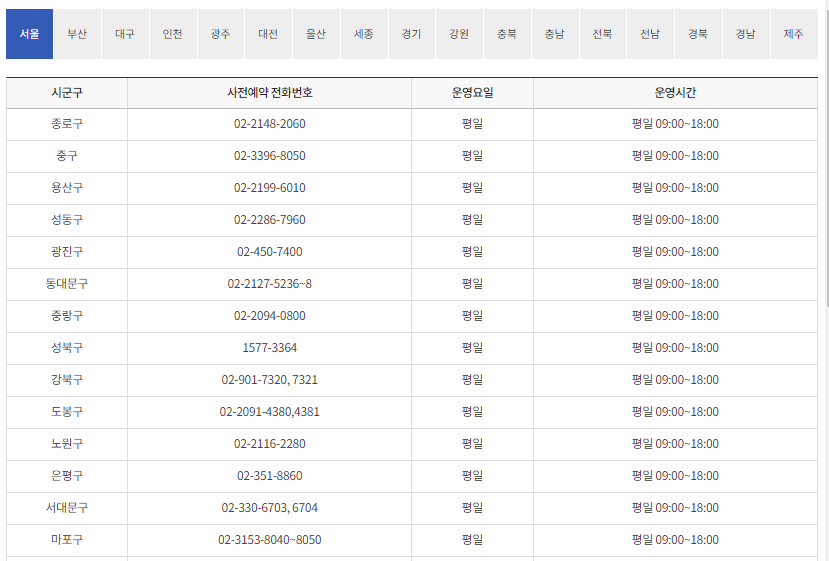Switch to the 제주 tab

pos(794,34)
